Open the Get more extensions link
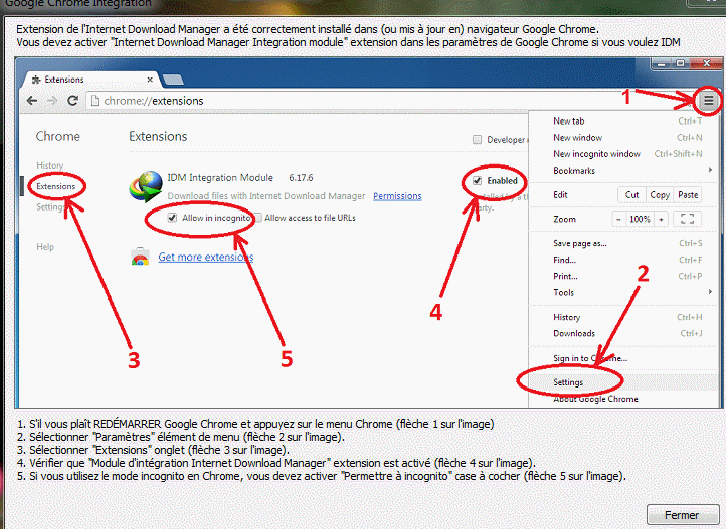The image size is (726, 529). pyautogui.click(x=206, y=257)
